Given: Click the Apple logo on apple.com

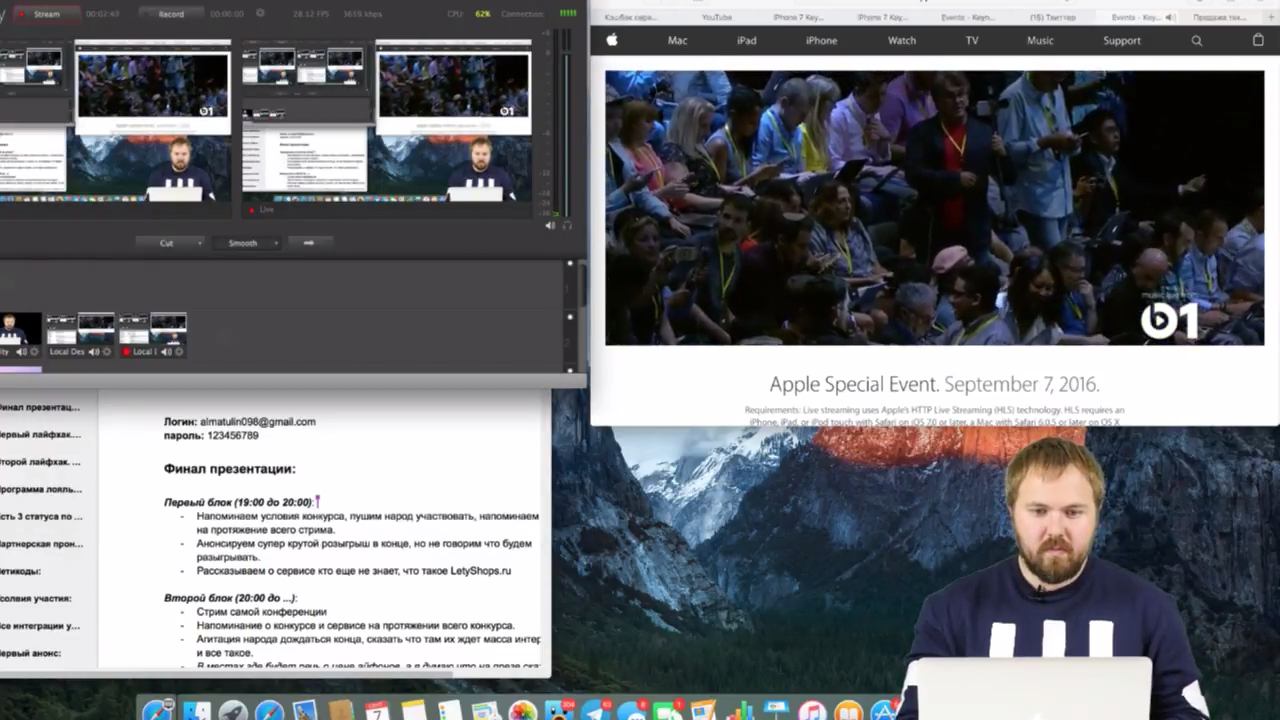Looking at the screenshot, I should click(612, 40).
